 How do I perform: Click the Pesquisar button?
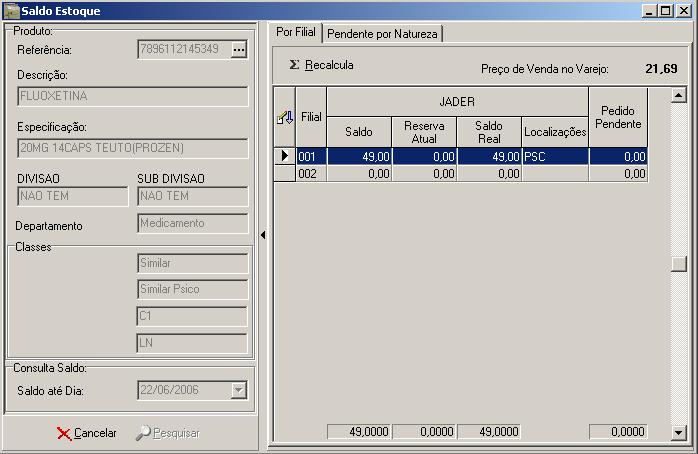168,433
